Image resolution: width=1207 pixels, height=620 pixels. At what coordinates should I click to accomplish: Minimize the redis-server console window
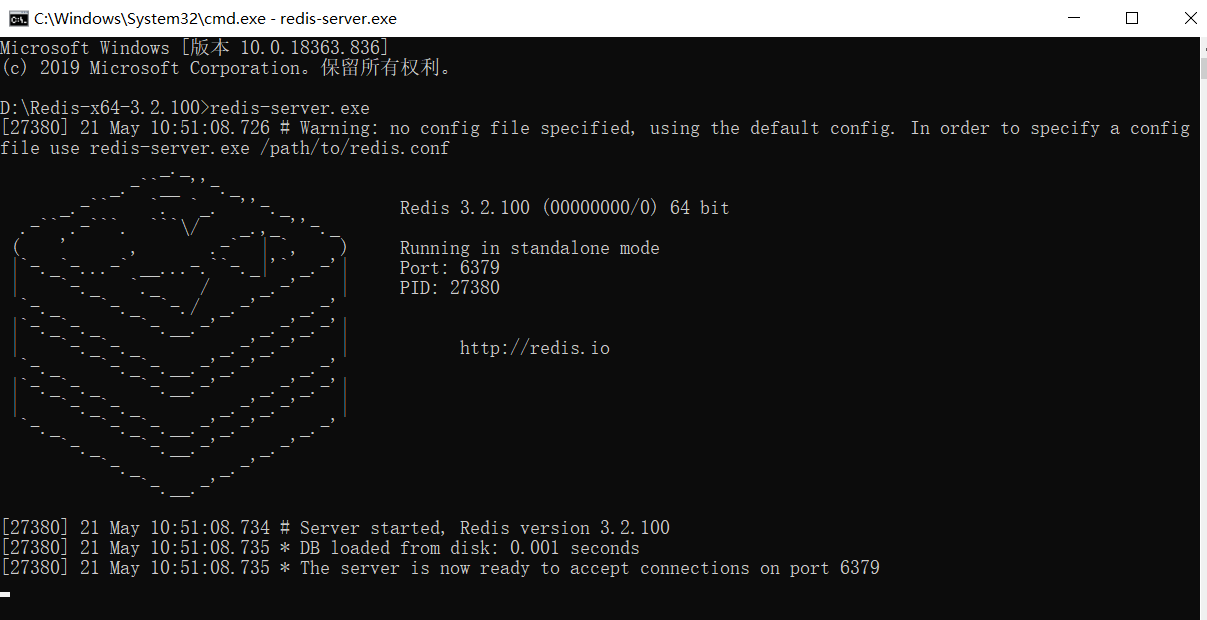(1074, 18)
